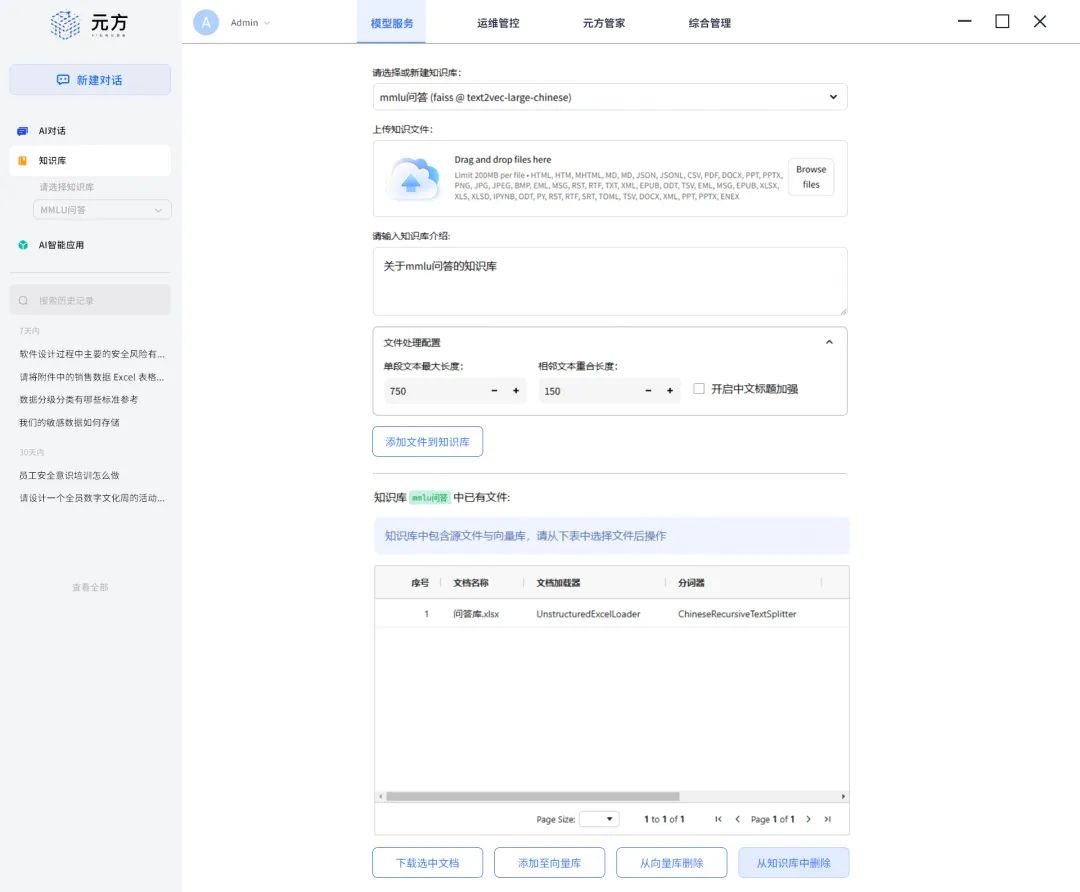Enable the 开启中文标题加强 checkbox
The width and height of the screenshot is (1080, 892).
point(699,389)
